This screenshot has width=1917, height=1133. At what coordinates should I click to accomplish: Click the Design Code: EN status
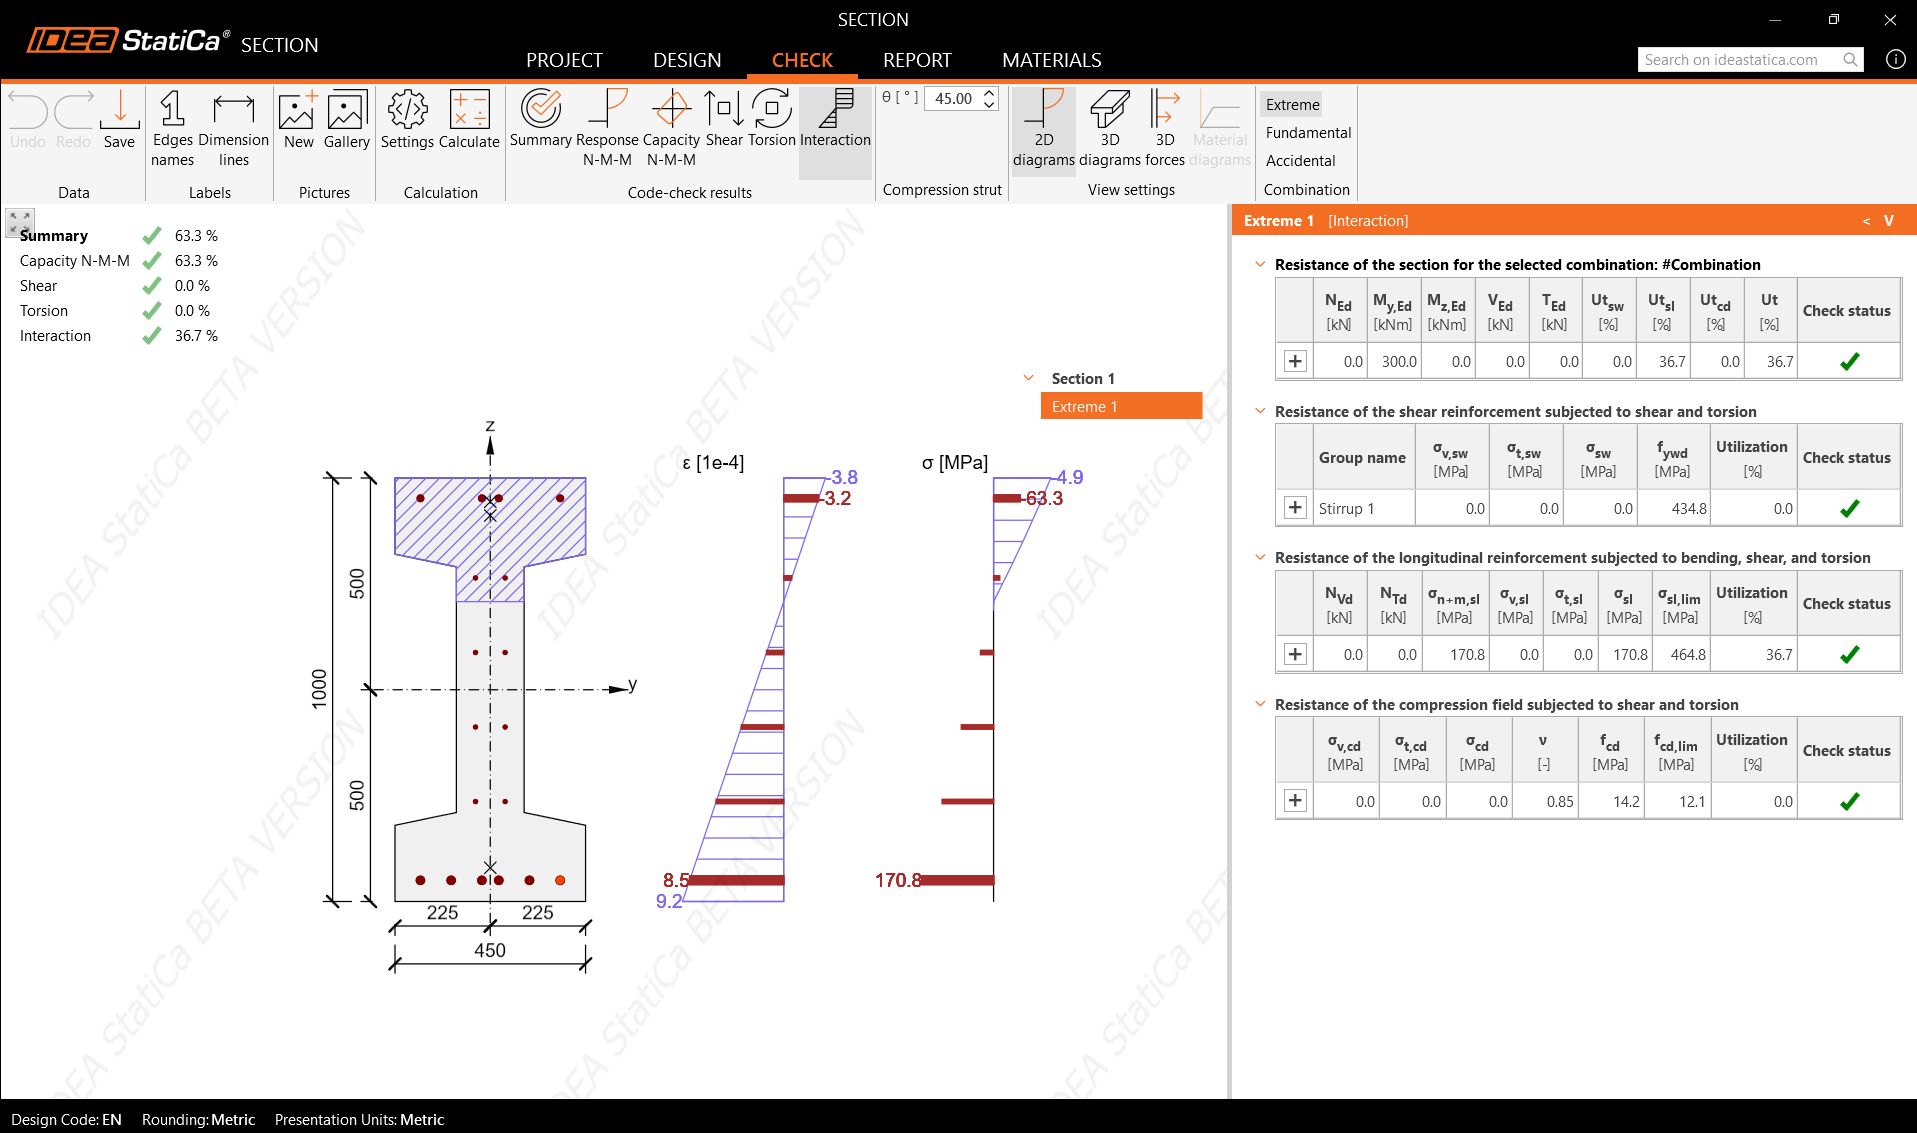[66, 1120]
